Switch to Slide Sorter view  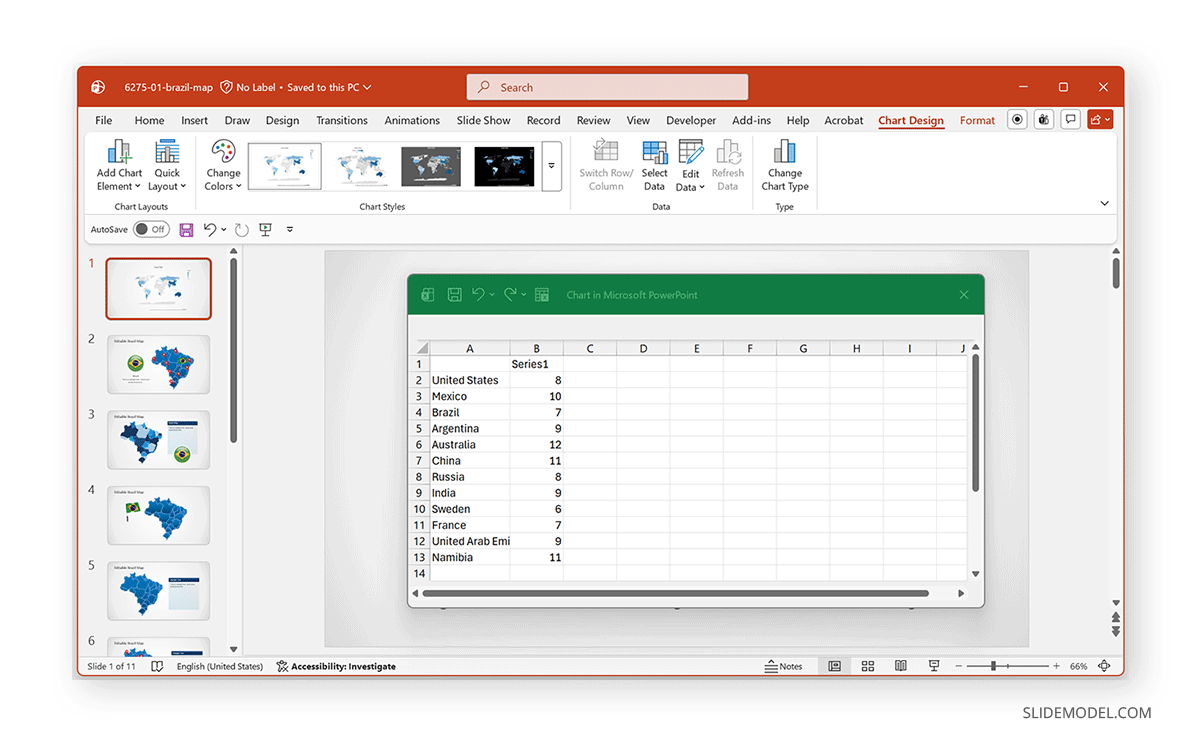868,666
